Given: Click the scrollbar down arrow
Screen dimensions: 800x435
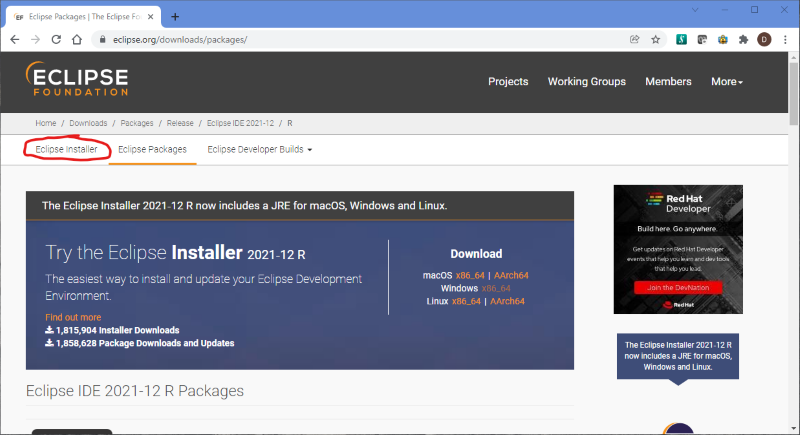Looking at the screenshot, I should [x=793, y=429].
